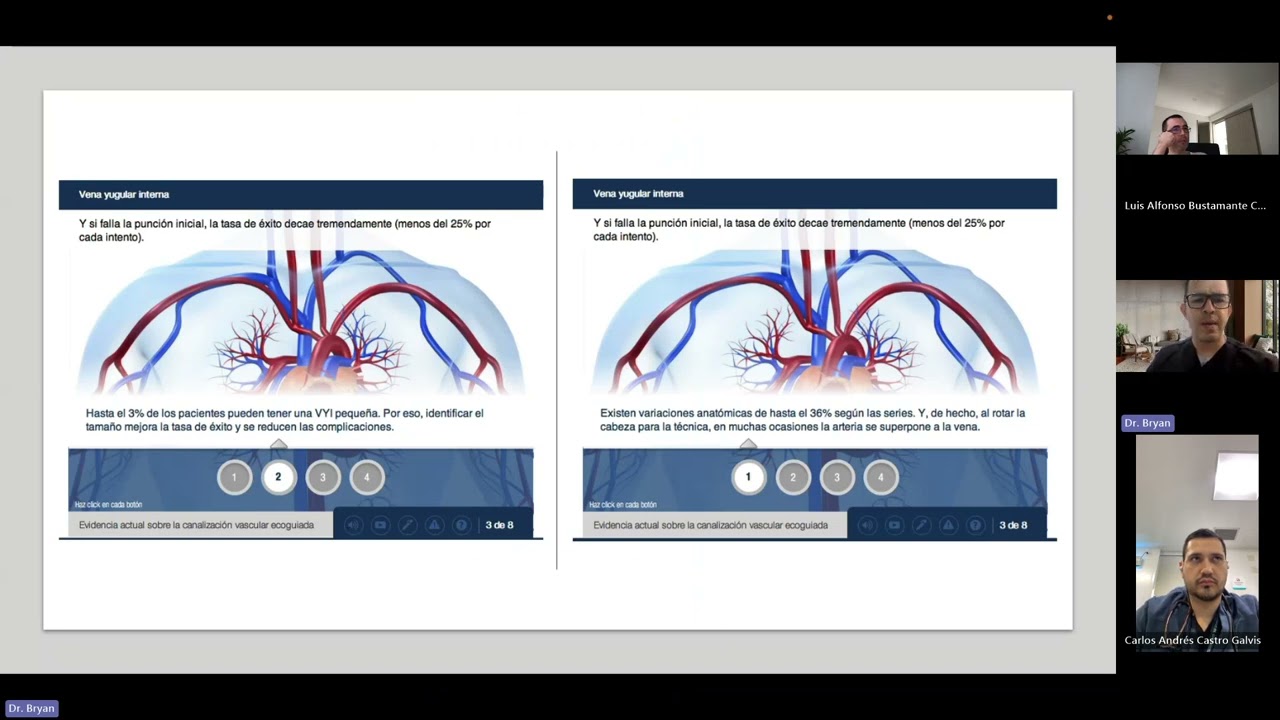1280x720 pixels.
Task: Click the speaker audio icon in right slide toolbar
Action: point(867,525)
